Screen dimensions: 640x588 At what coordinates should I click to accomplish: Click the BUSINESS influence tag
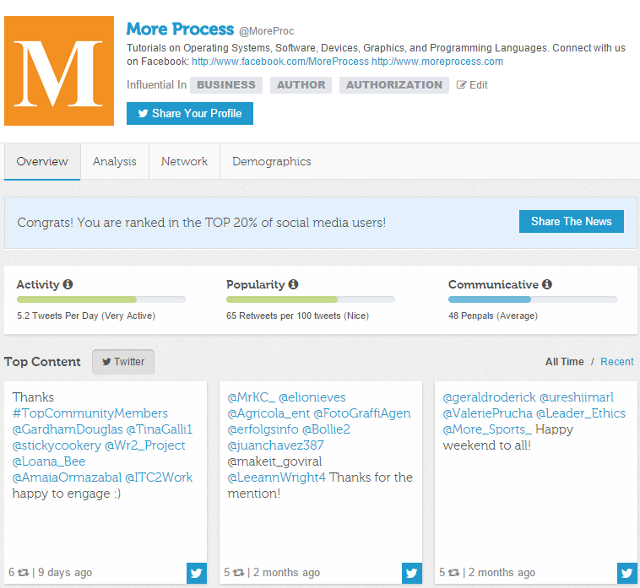[x=226, y=85]
